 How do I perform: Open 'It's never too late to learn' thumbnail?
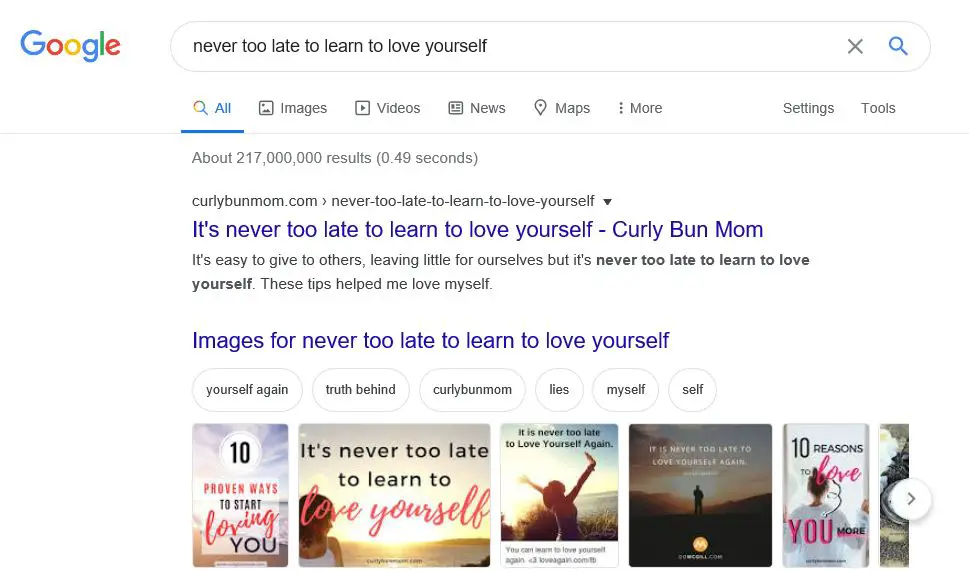(394, 495)
